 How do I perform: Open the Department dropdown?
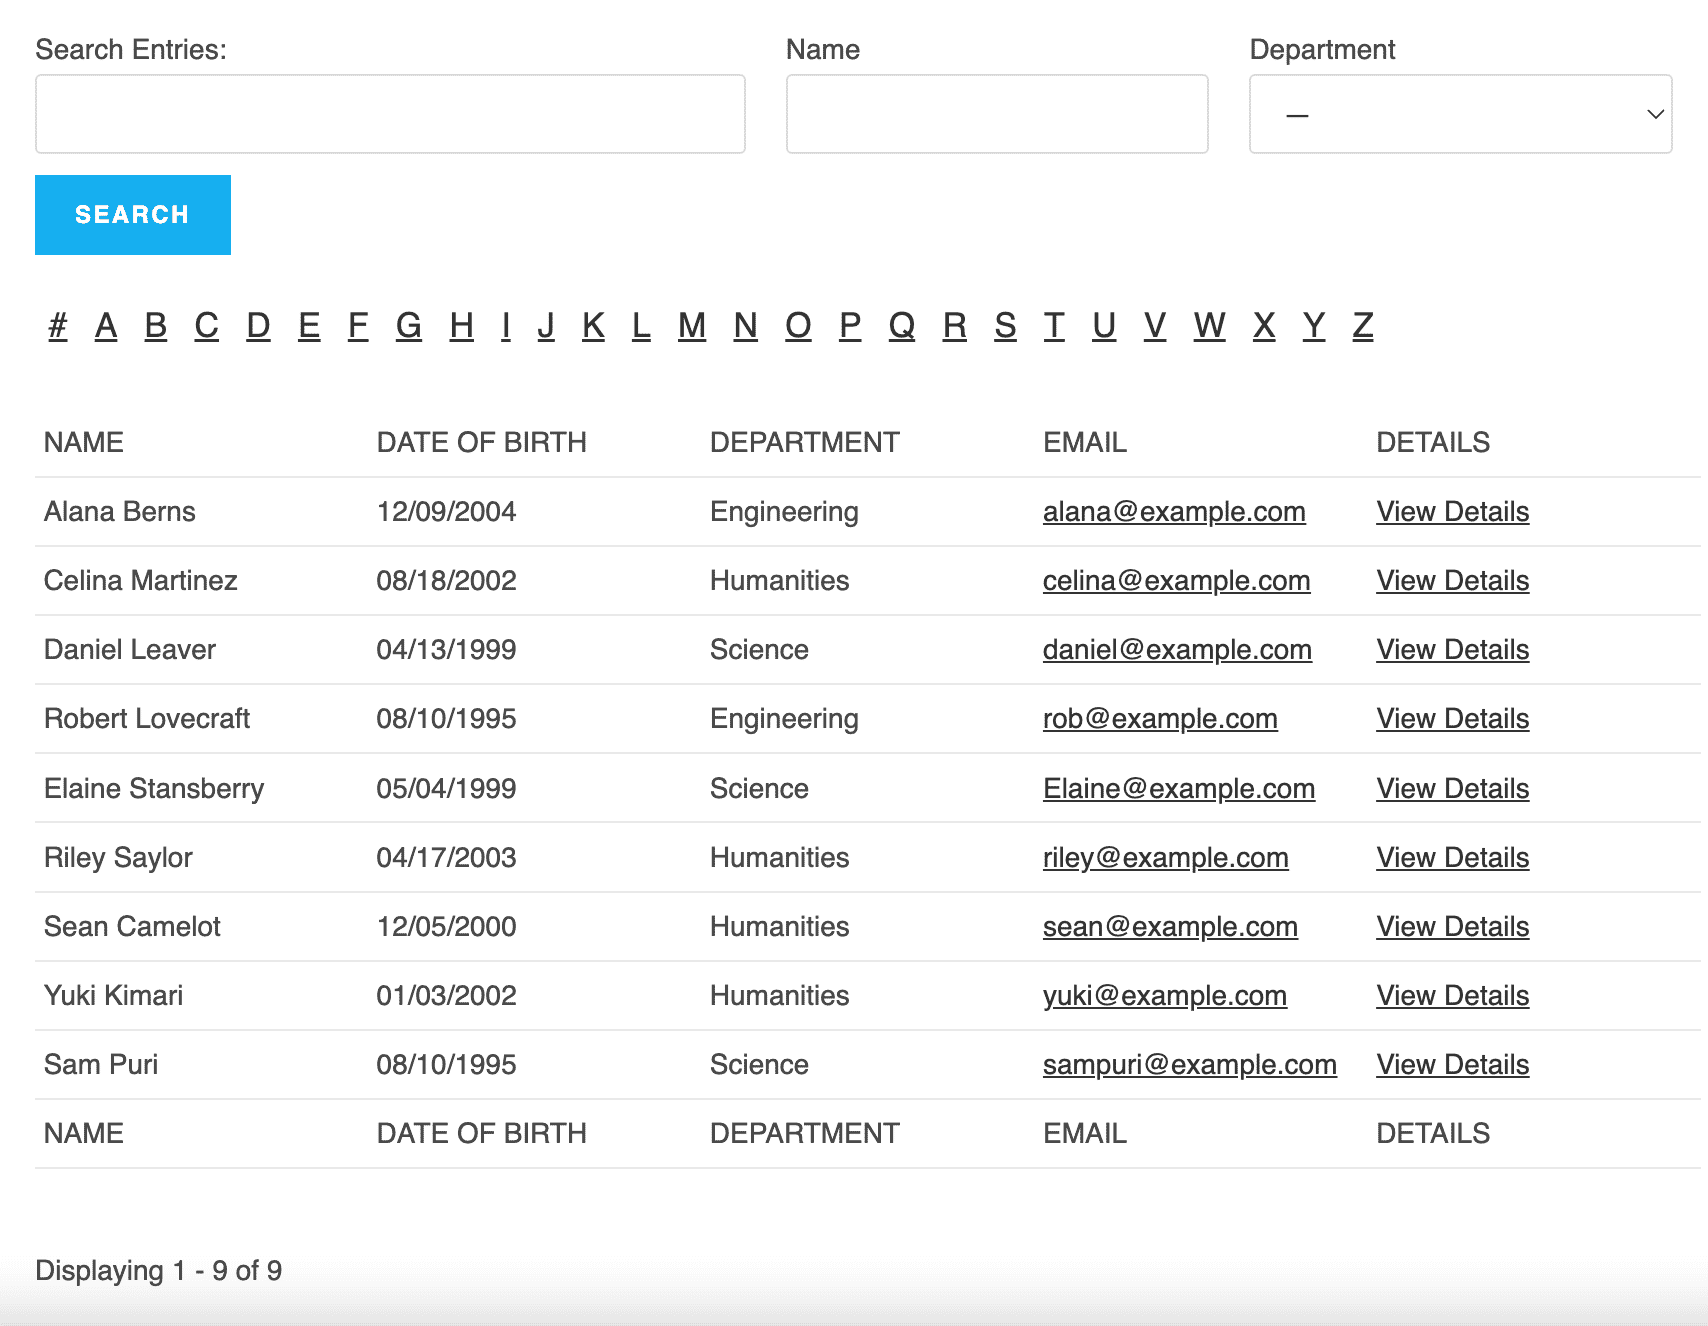1460,114
